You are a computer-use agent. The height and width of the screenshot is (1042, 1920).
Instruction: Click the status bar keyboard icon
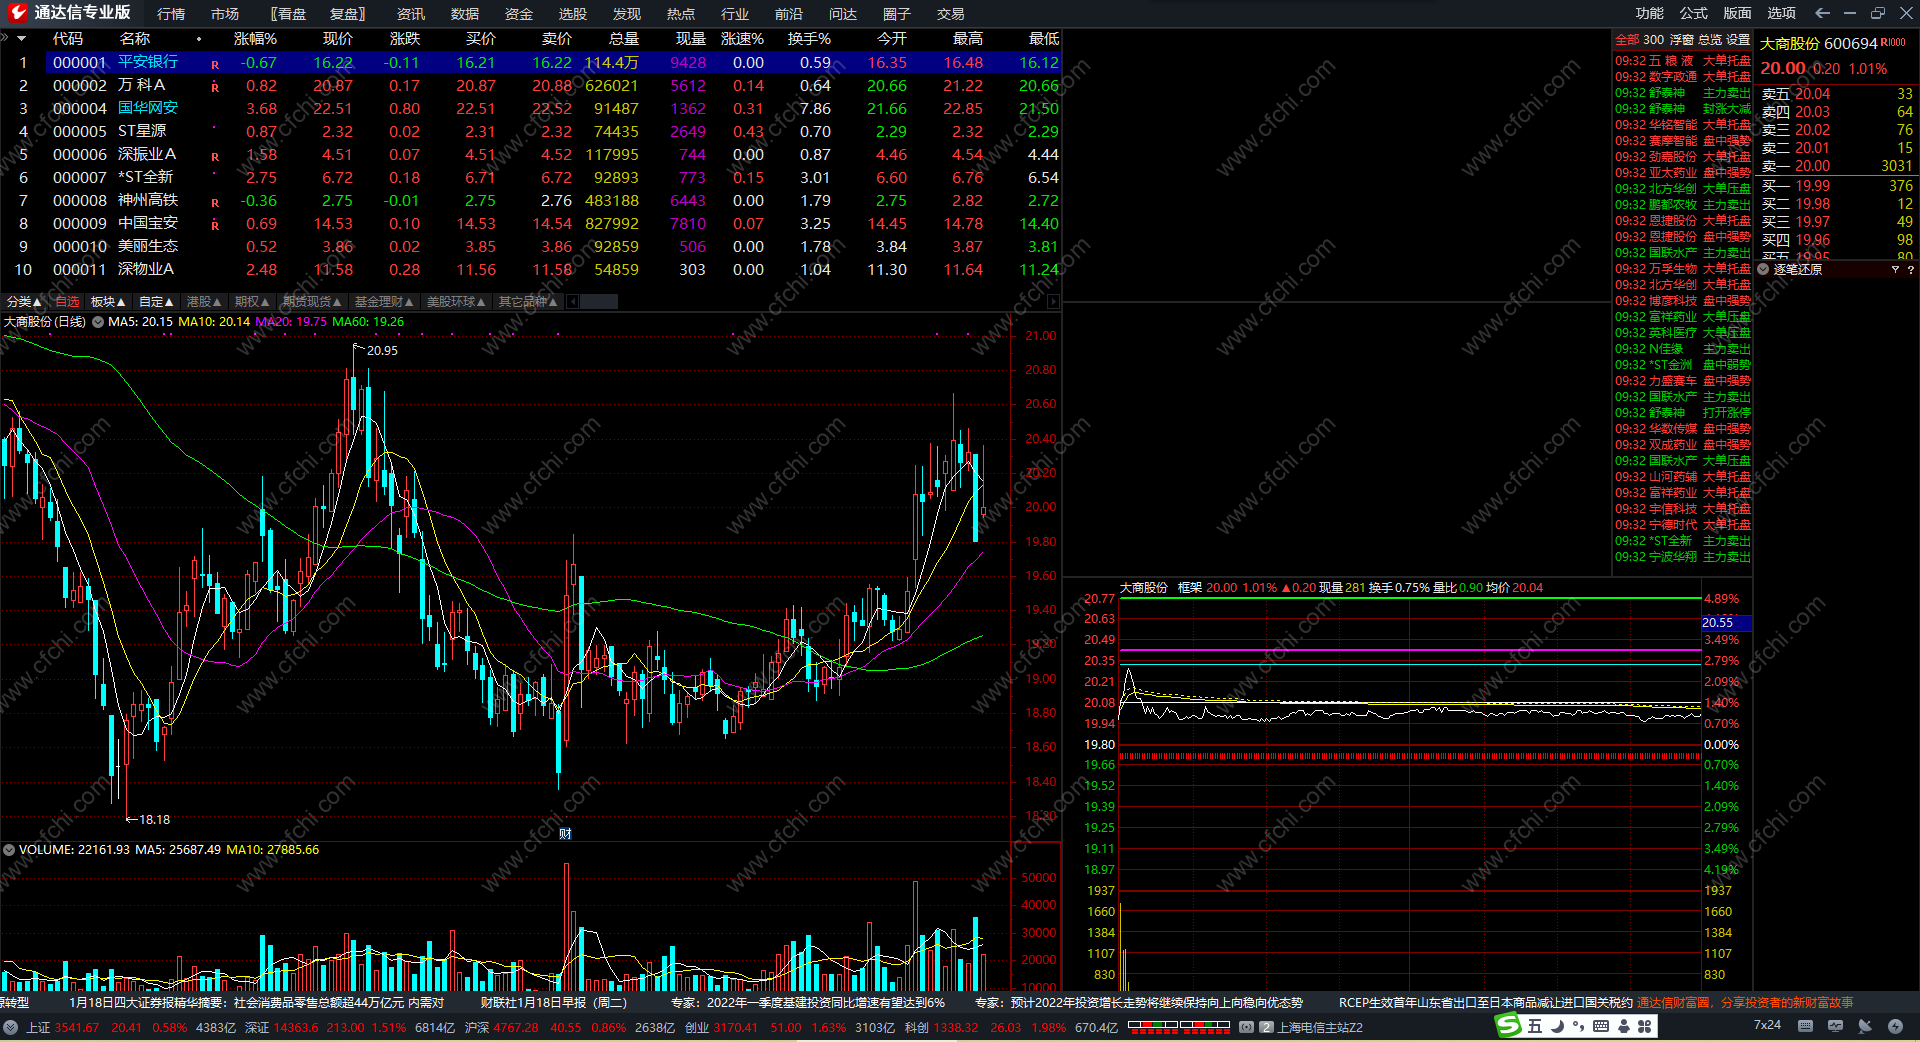click(x=1805, y=1026)
